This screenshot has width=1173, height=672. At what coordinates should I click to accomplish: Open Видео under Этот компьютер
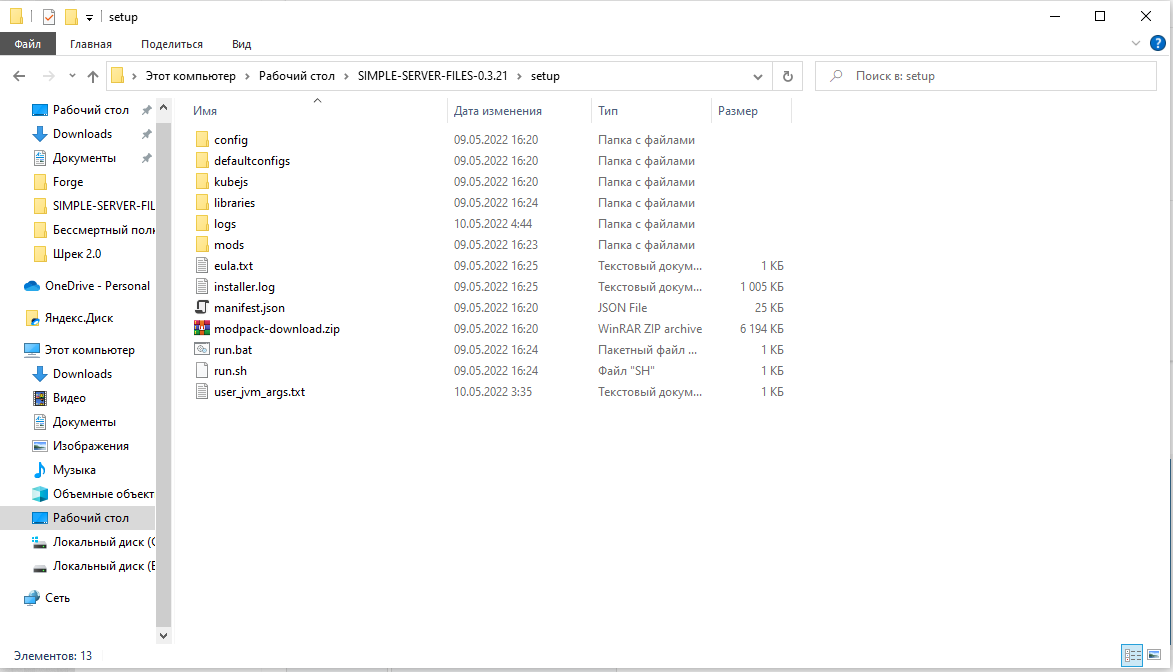point(69,398)
